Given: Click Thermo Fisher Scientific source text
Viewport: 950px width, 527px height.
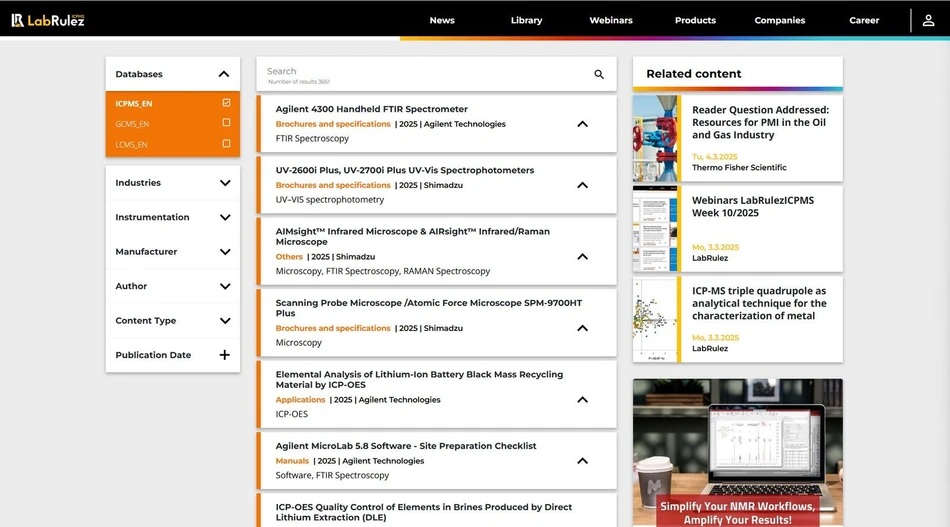Looking at the screenshot, I should (739, 168).
